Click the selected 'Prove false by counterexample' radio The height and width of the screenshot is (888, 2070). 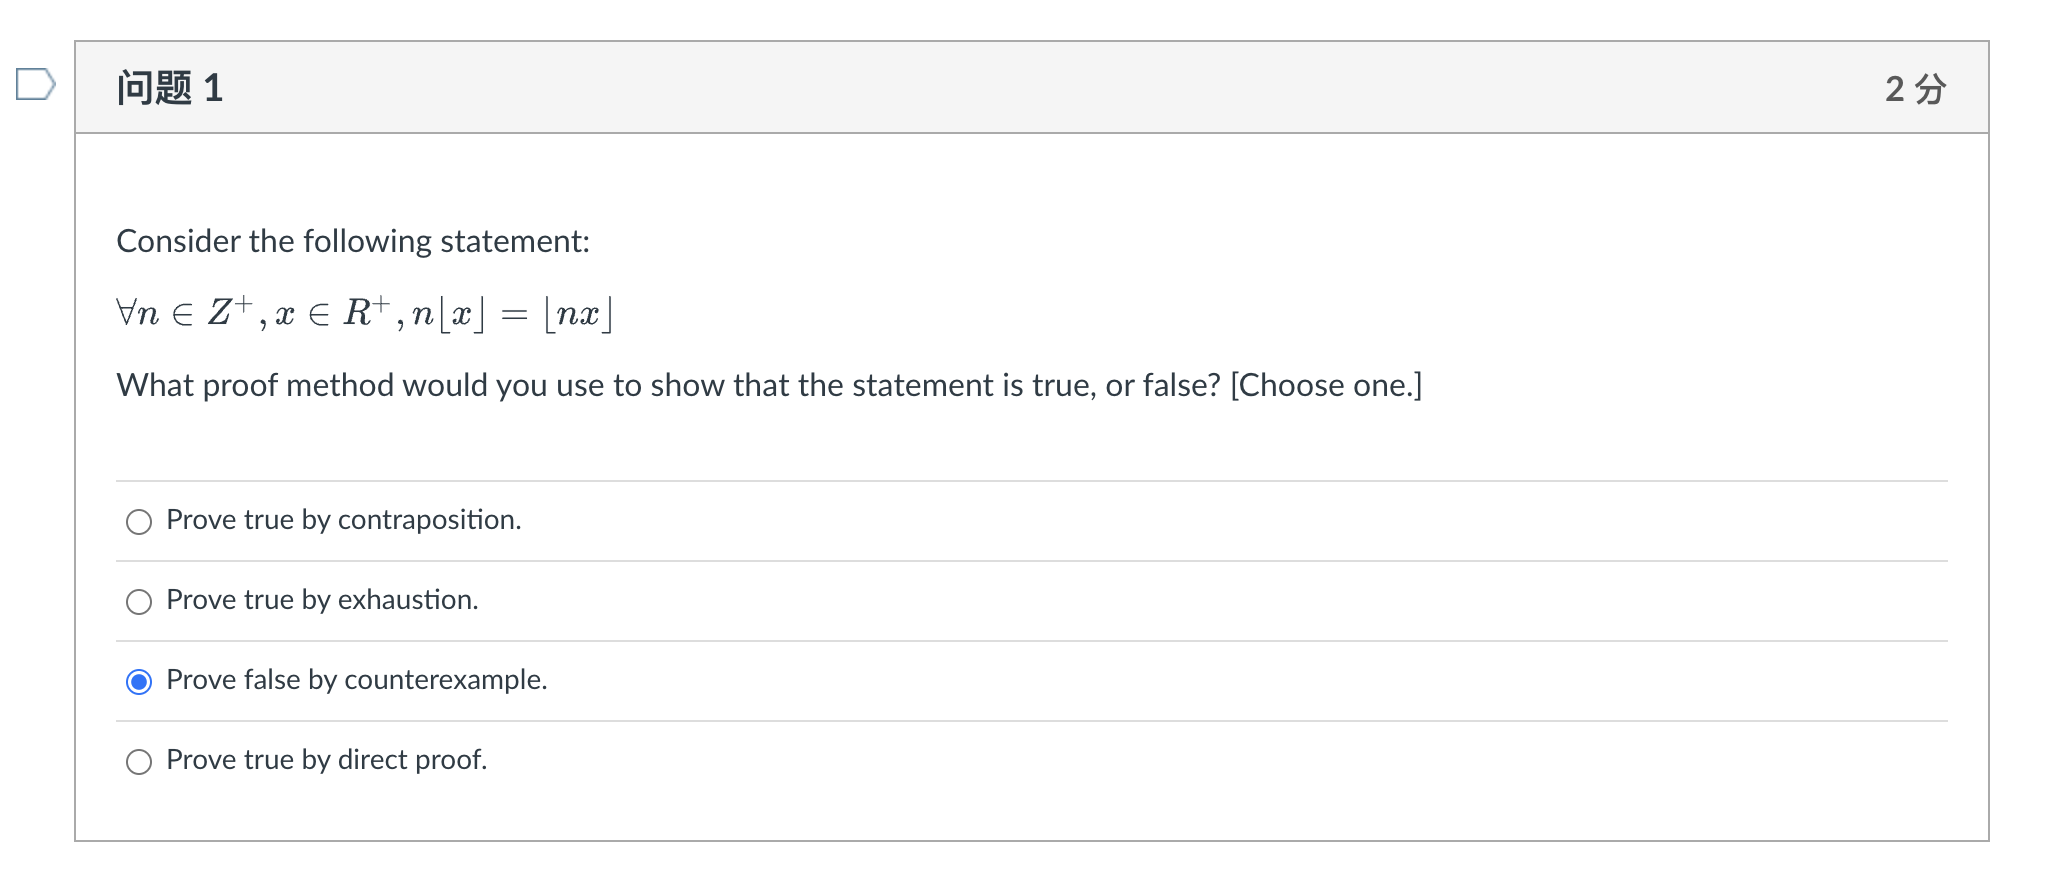tap(139, 681)
